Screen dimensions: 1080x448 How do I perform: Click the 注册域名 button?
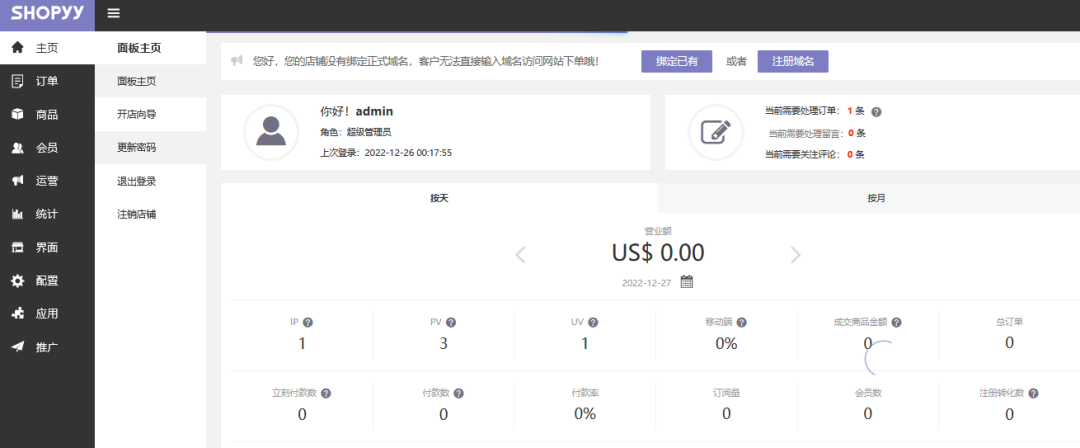coord(793,61)
